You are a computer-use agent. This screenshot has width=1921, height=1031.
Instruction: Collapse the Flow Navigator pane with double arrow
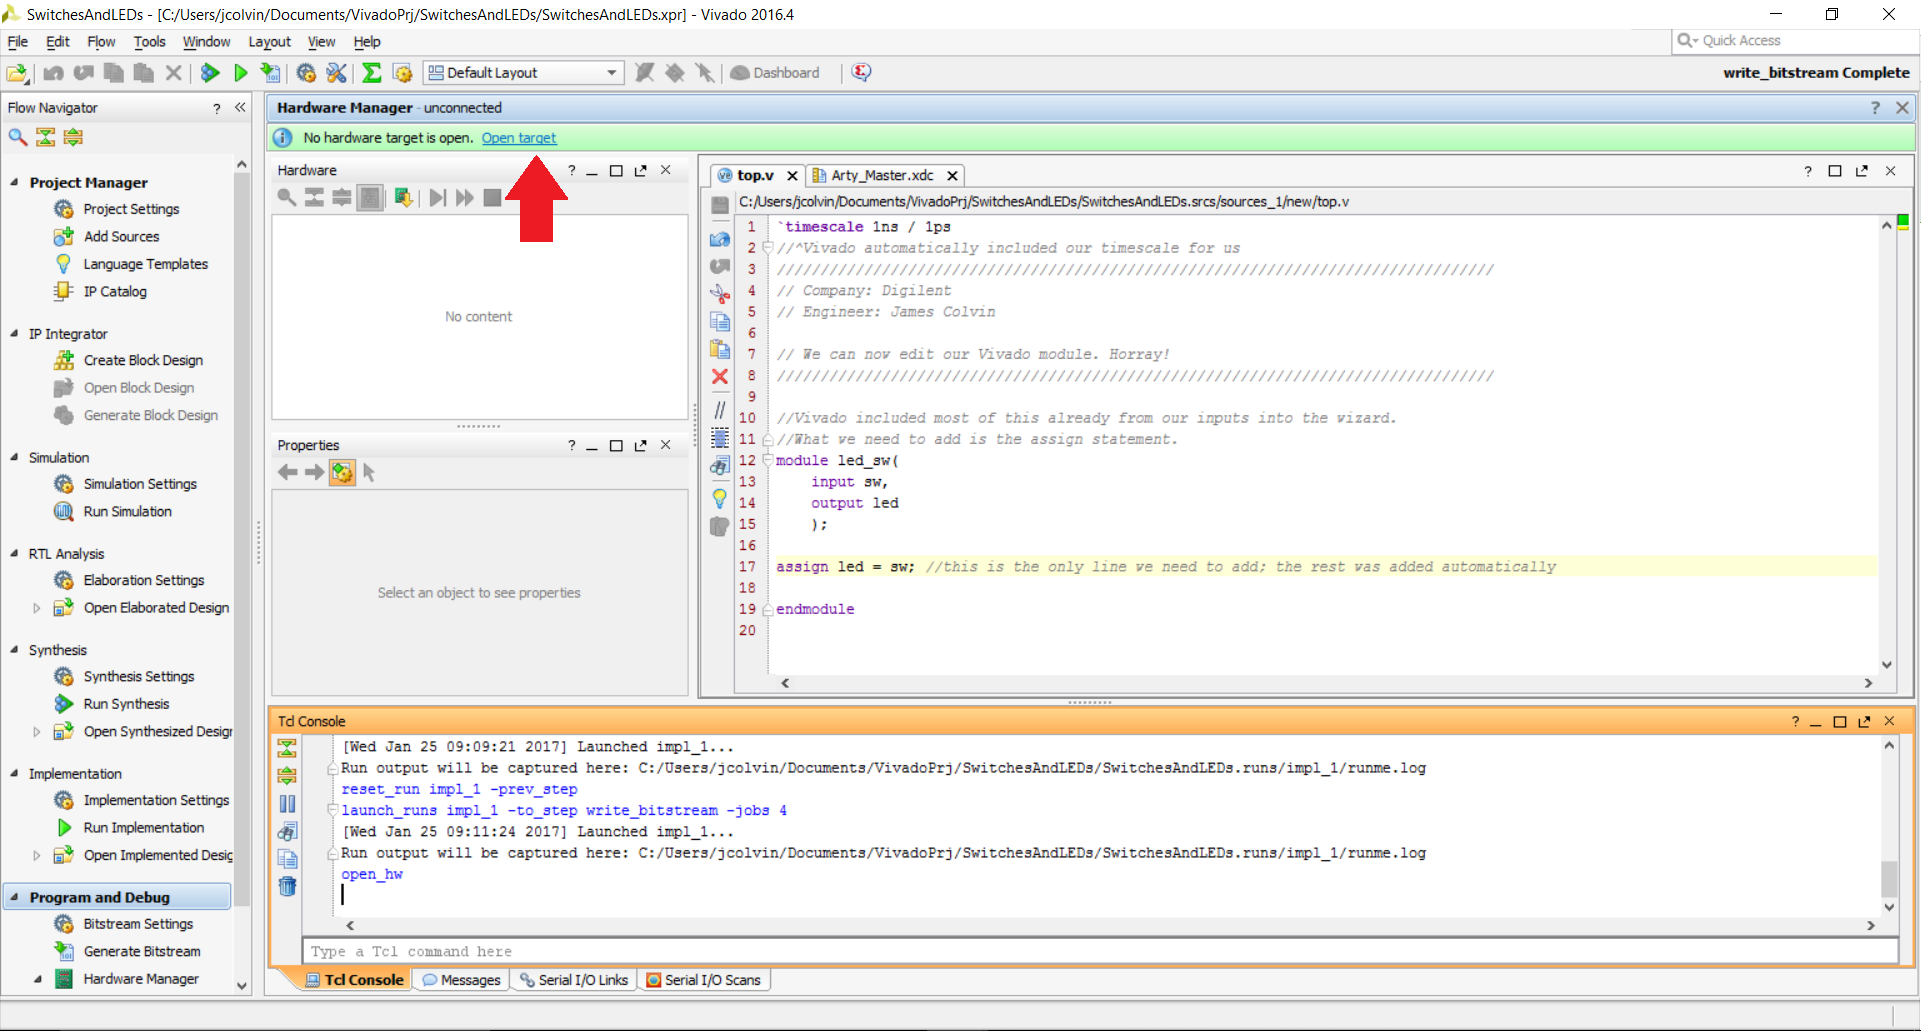pos(240,108)
